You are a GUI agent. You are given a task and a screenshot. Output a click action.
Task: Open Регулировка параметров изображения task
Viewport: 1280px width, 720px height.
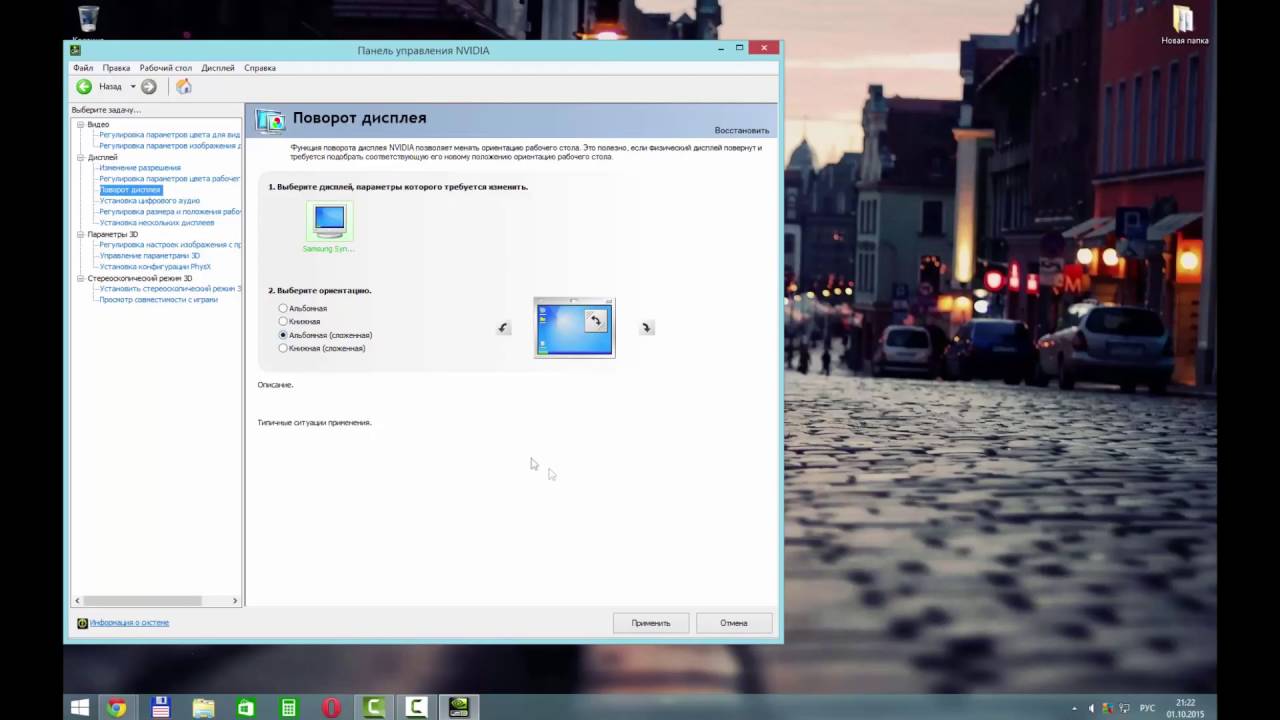(x=170, y=146)
